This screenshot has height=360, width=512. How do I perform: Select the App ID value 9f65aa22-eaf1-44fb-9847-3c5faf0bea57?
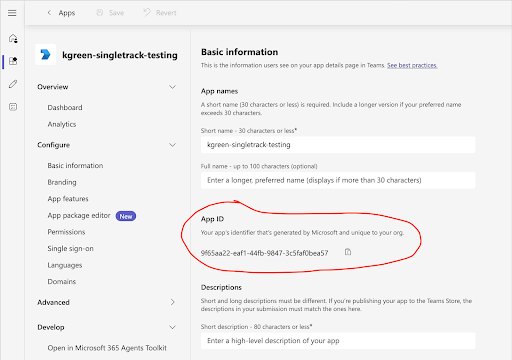click(264, 253)
